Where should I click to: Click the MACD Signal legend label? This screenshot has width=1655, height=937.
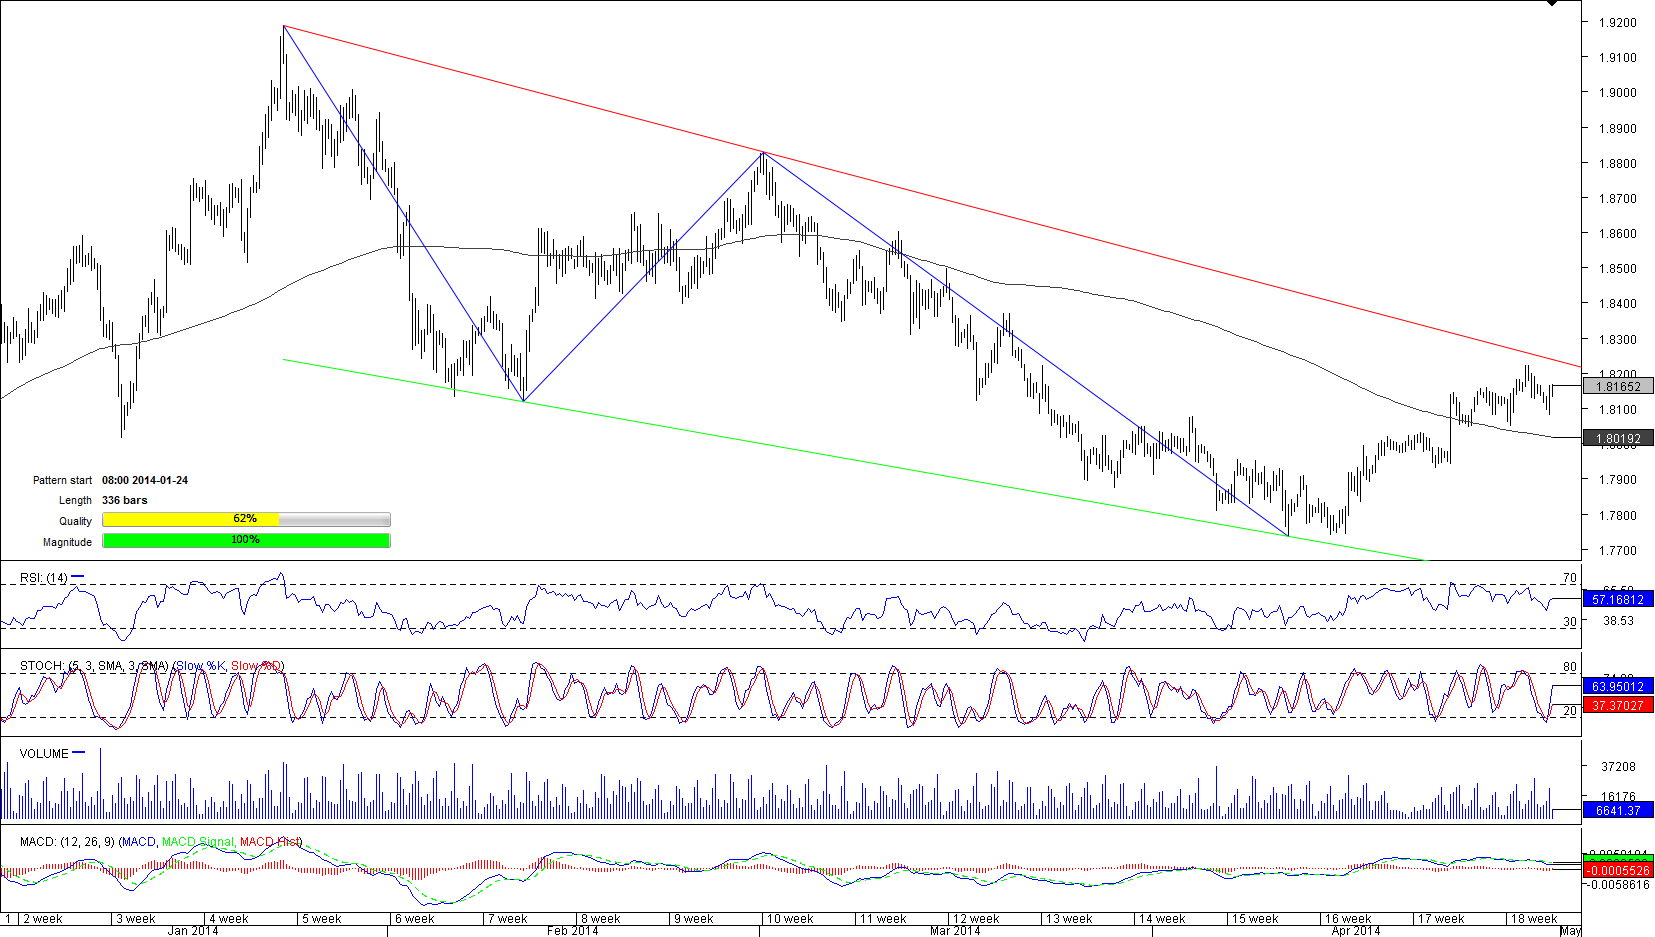coord(197,842)
